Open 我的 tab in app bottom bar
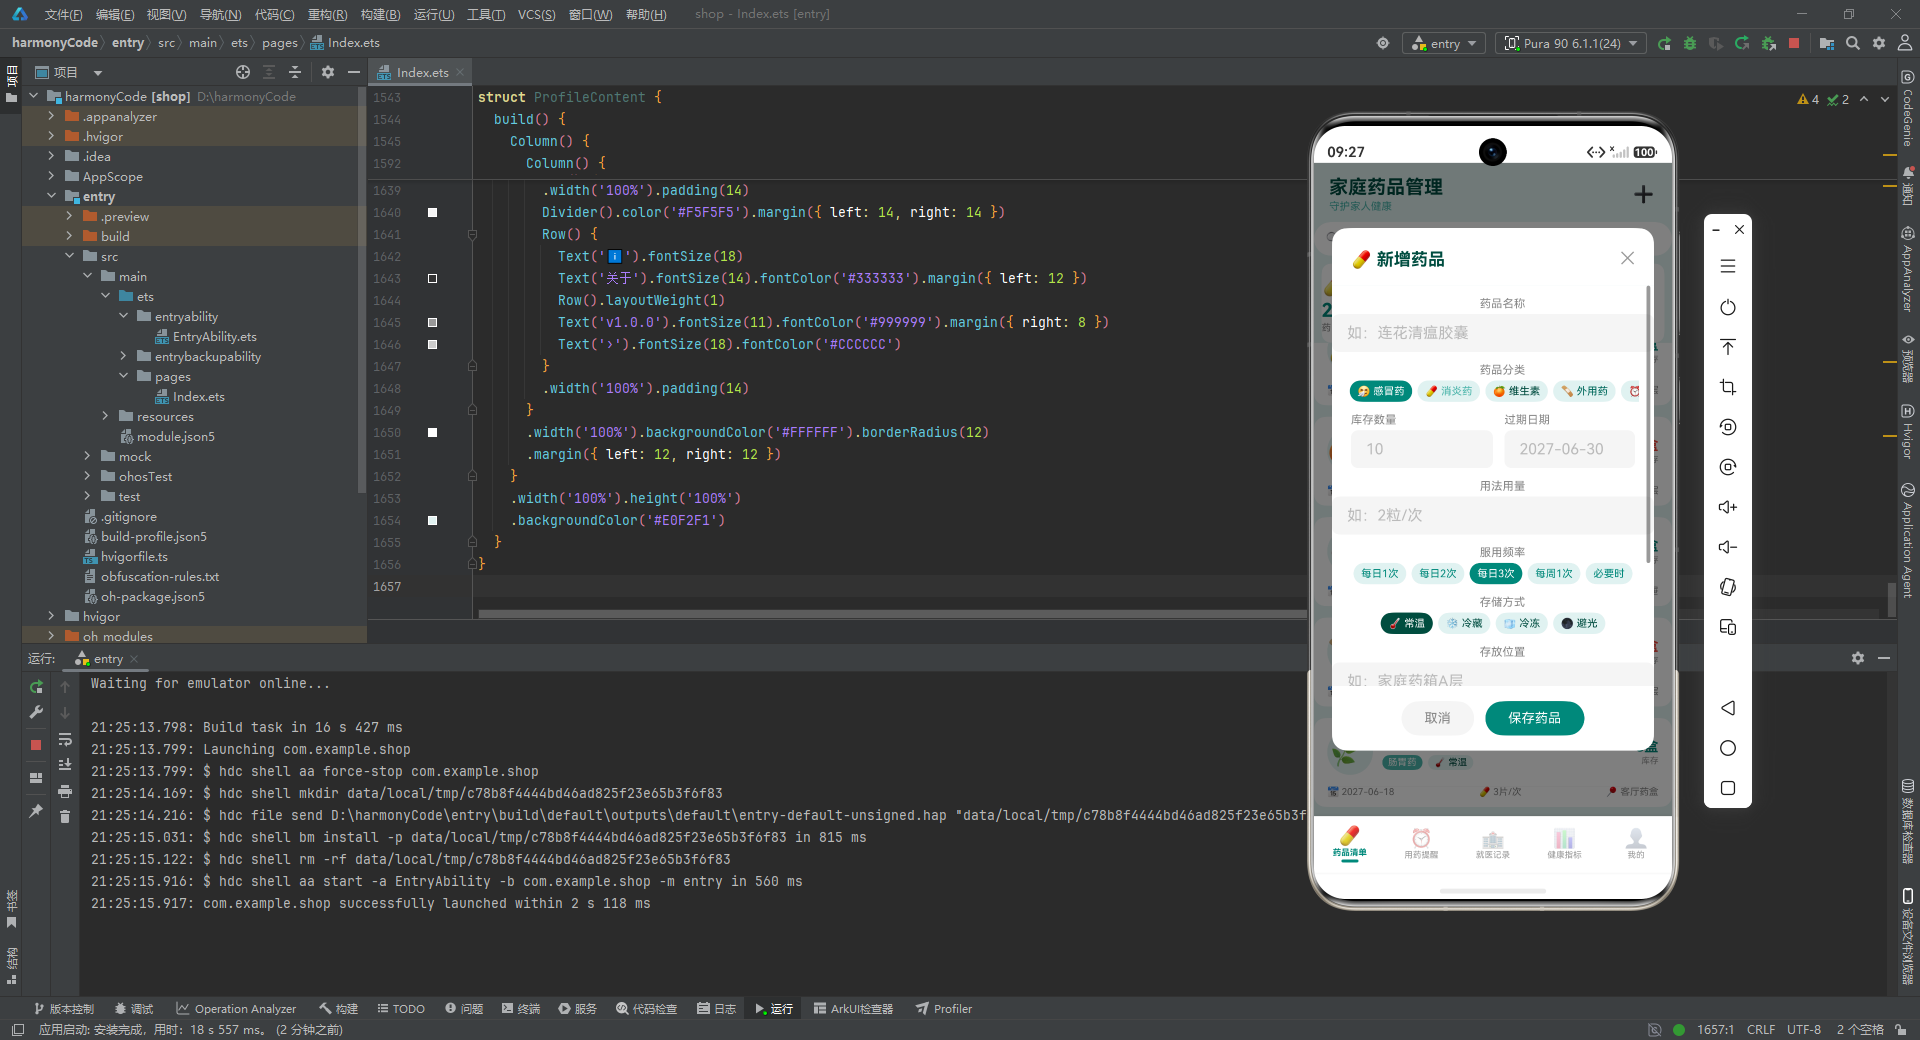 point(1636,843)
